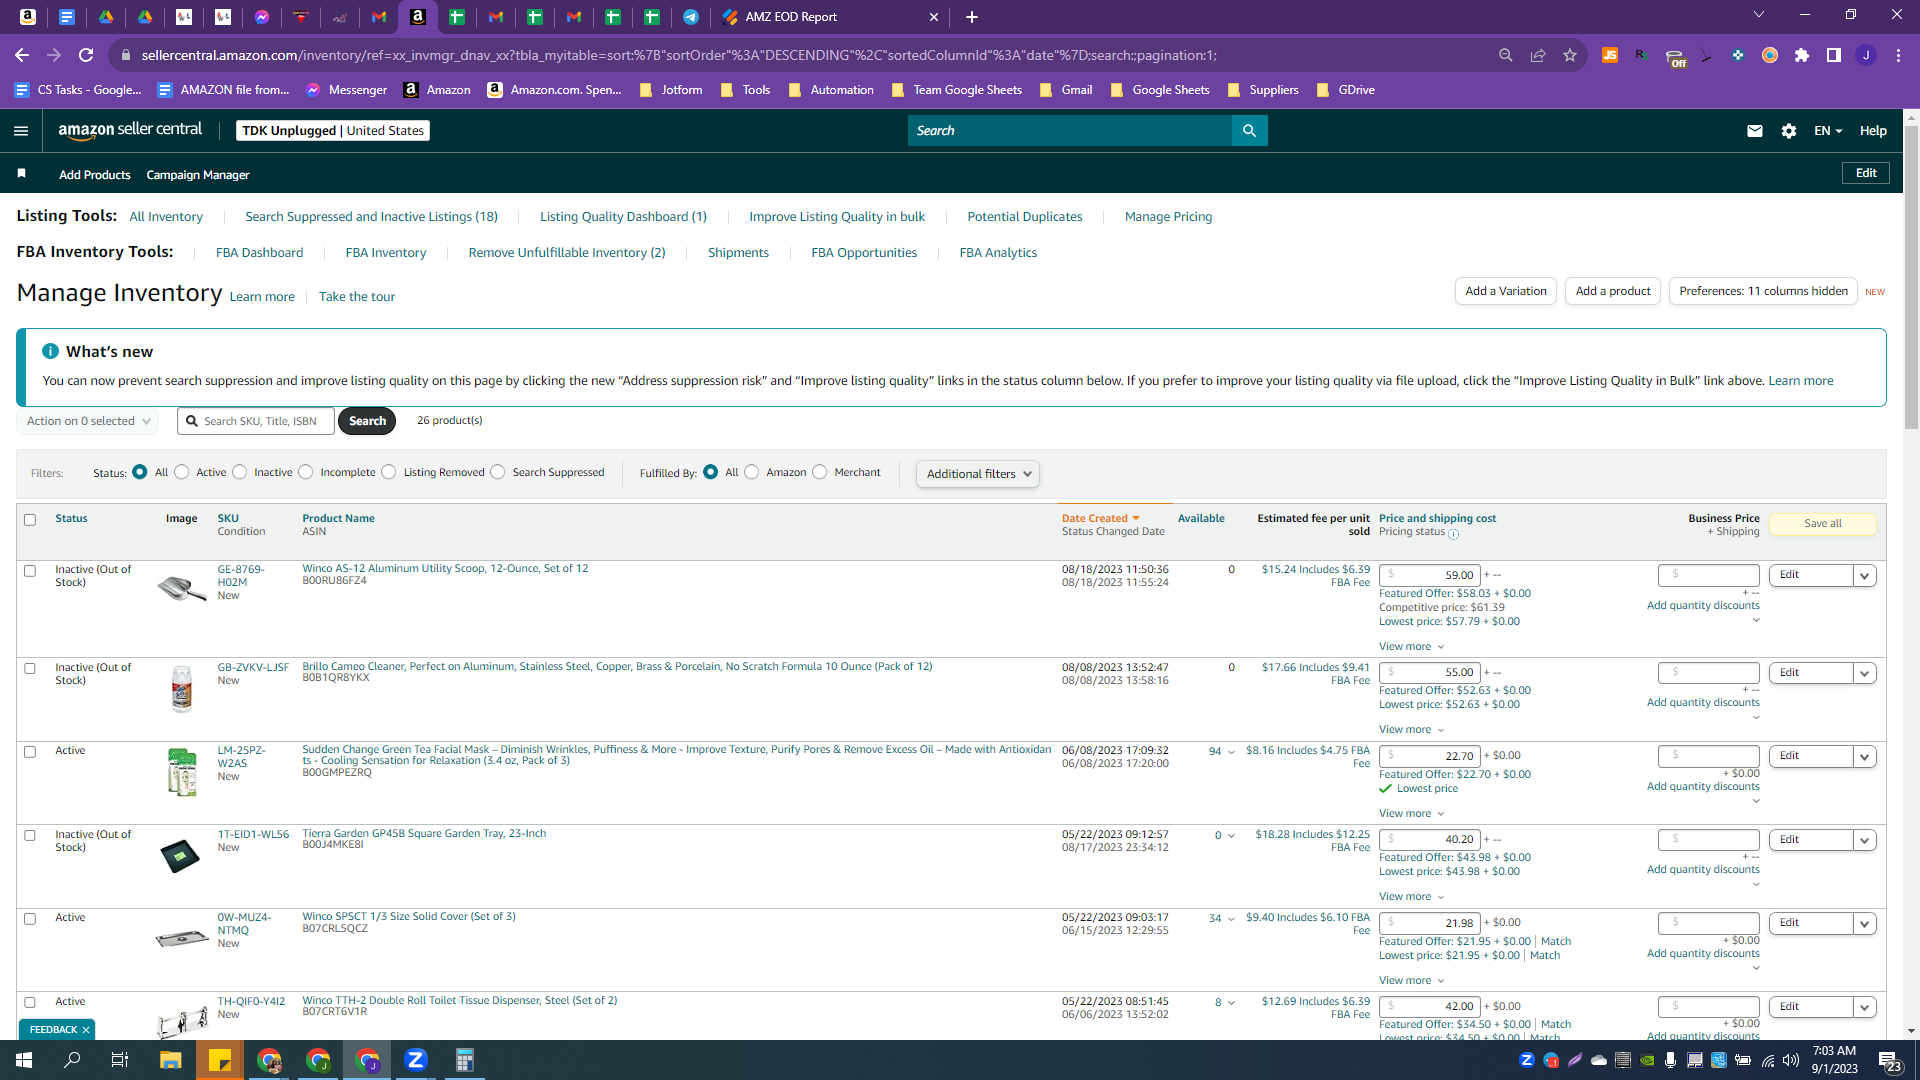Click the Seller Central top search field

coord(1069,131)
